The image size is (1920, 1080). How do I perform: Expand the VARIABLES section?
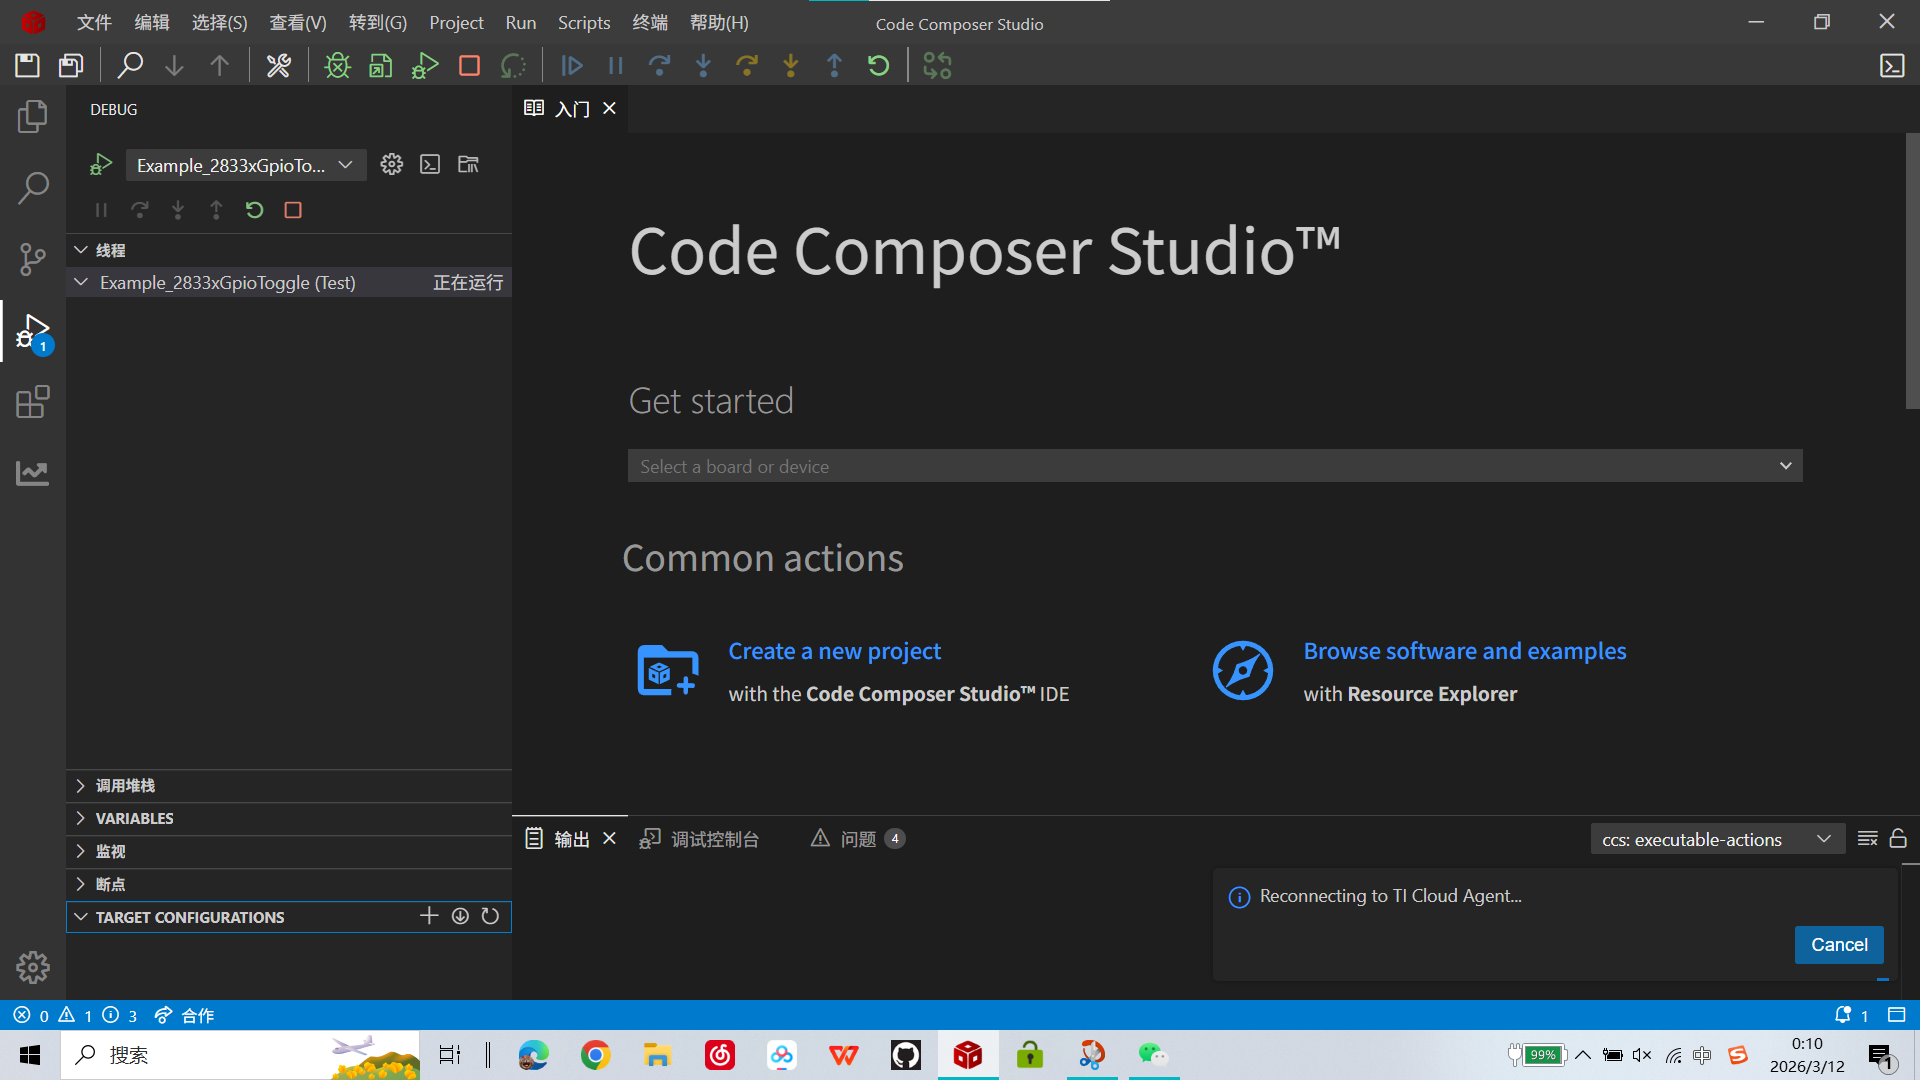point(134,818)
